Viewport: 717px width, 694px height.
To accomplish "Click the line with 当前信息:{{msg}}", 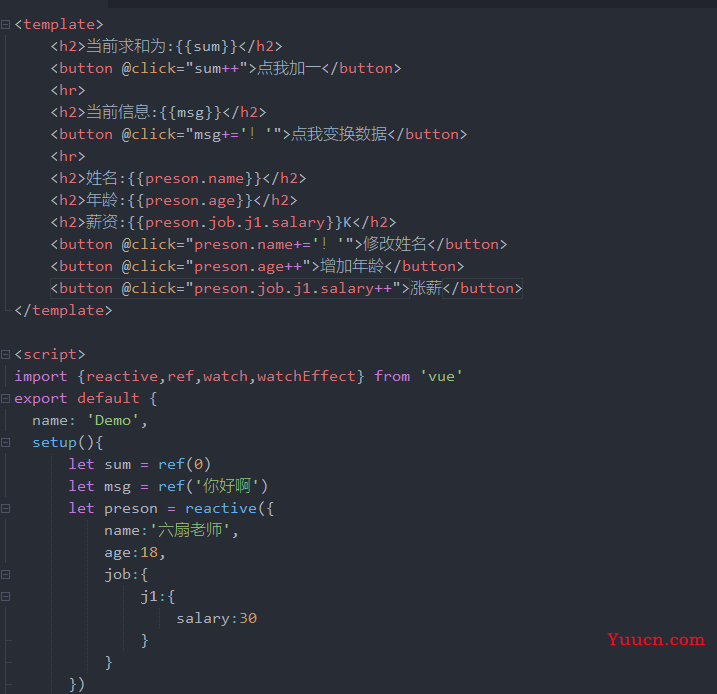I will click(158, 112).
